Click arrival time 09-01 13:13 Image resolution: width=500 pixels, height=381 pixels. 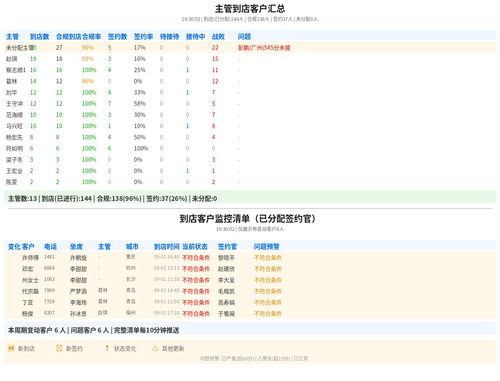pyautogui.click(x=167, y=268)
